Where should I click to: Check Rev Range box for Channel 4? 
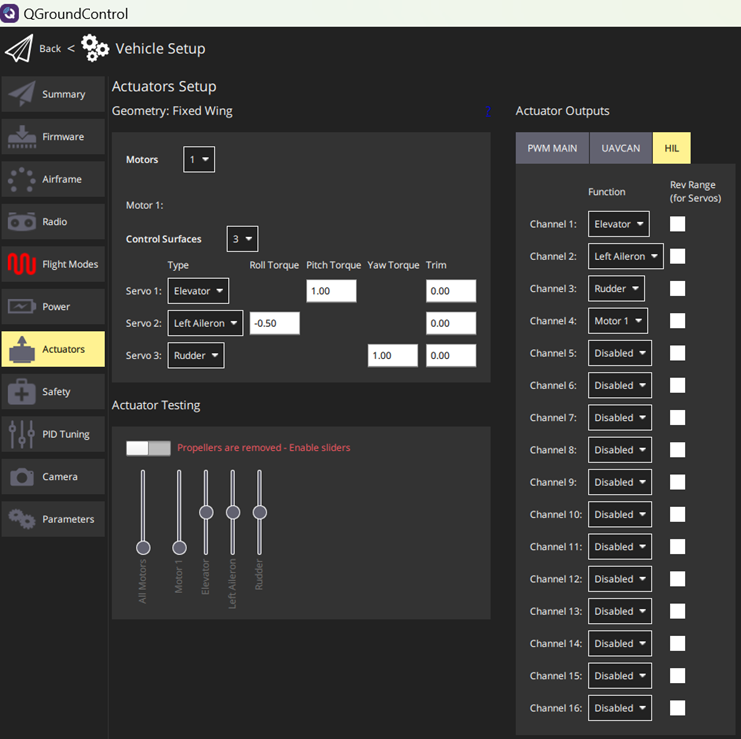677,321
